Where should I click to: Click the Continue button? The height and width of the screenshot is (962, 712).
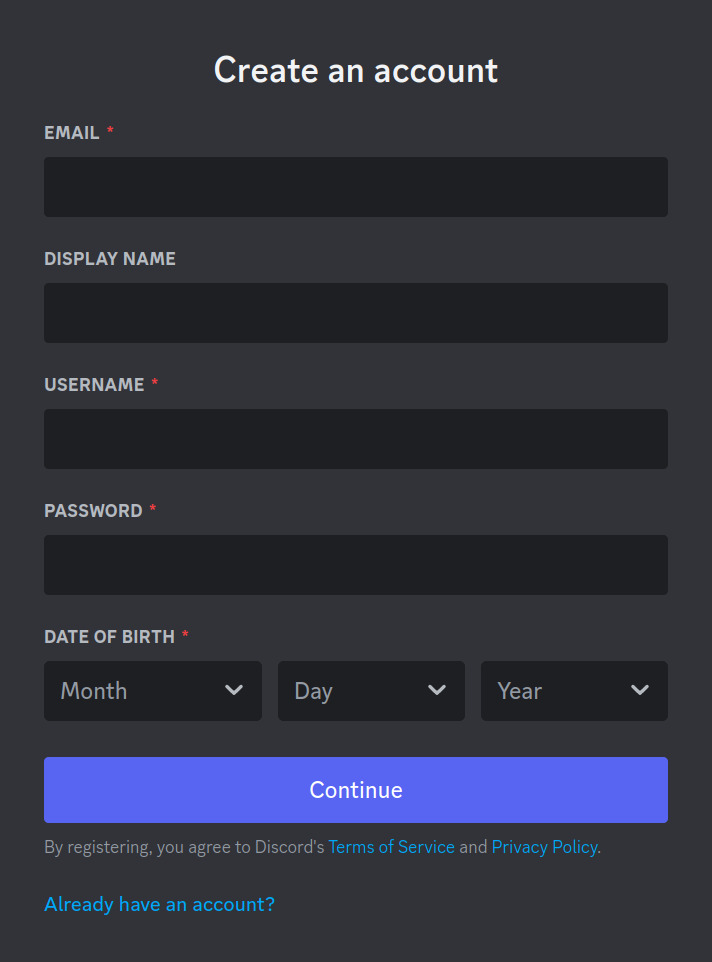[356, 790]
